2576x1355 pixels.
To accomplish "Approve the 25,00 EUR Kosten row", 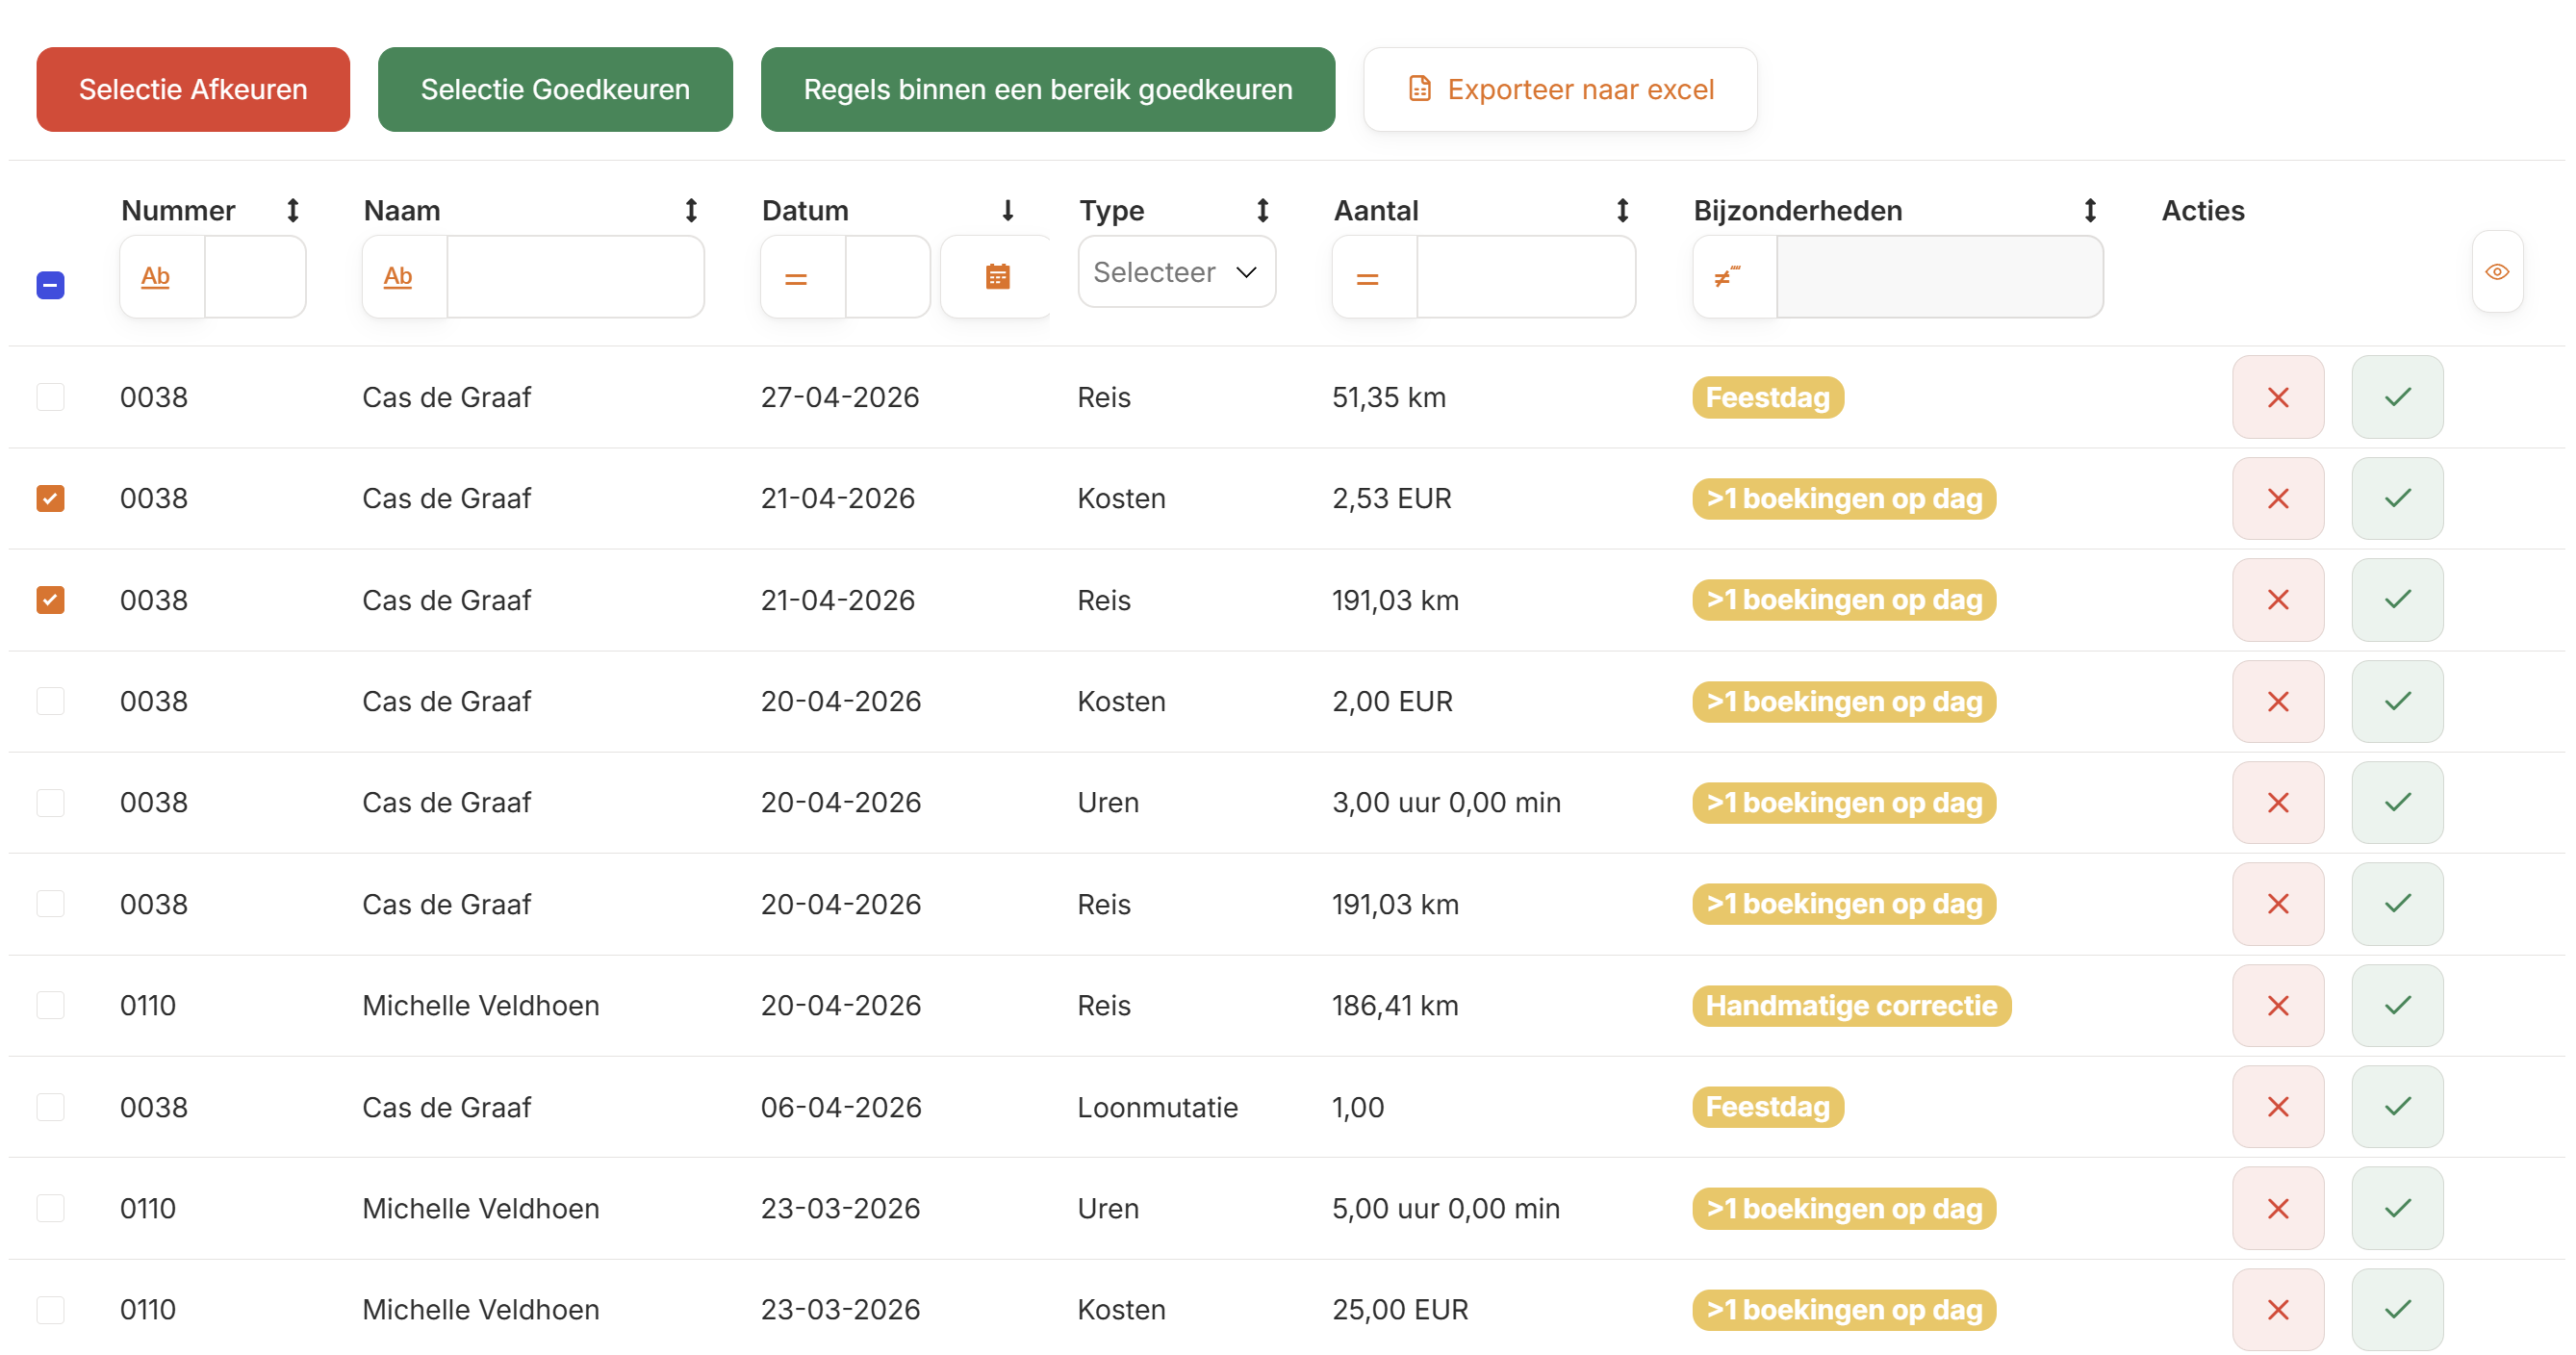I will coord(2397,1310).
